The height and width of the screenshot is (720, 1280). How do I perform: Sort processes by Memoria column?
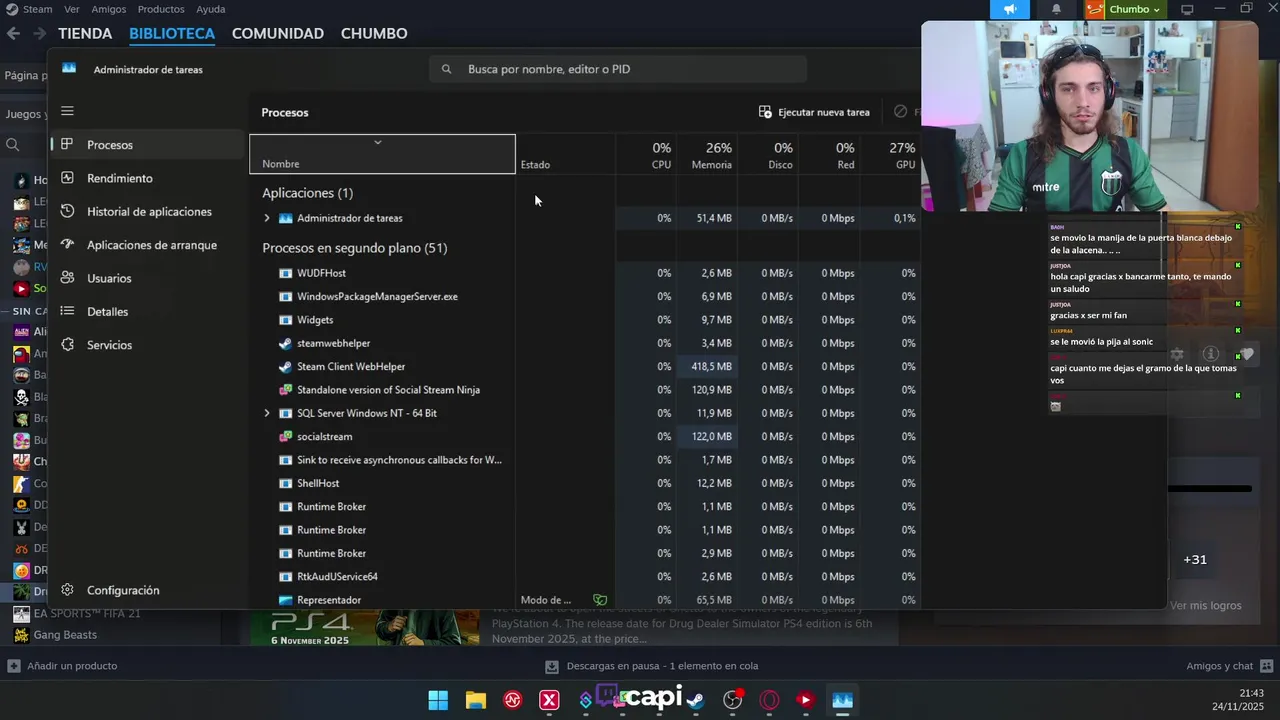pos(706,154)
